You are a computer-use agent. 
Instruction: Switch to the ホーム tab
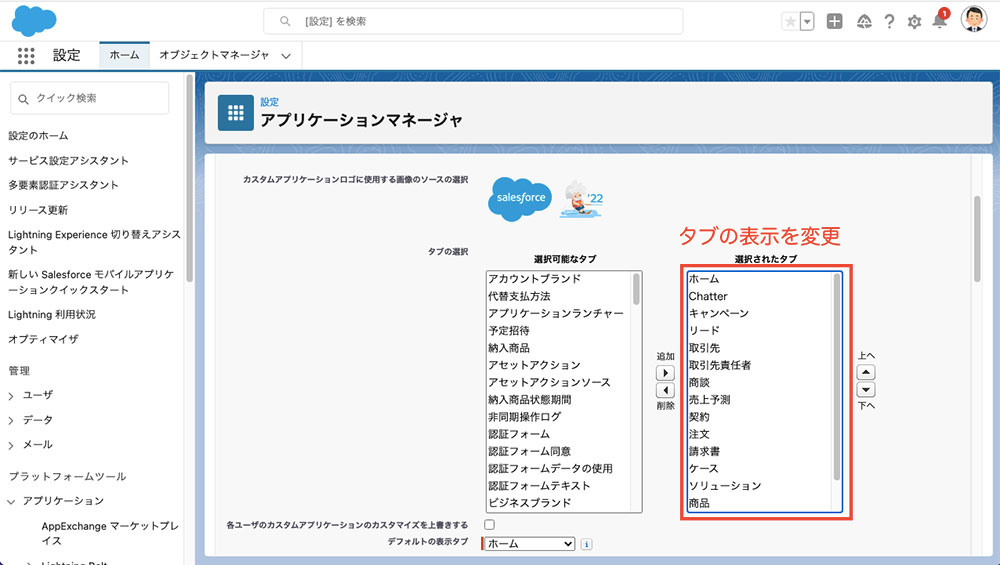(x=124, y=55)
